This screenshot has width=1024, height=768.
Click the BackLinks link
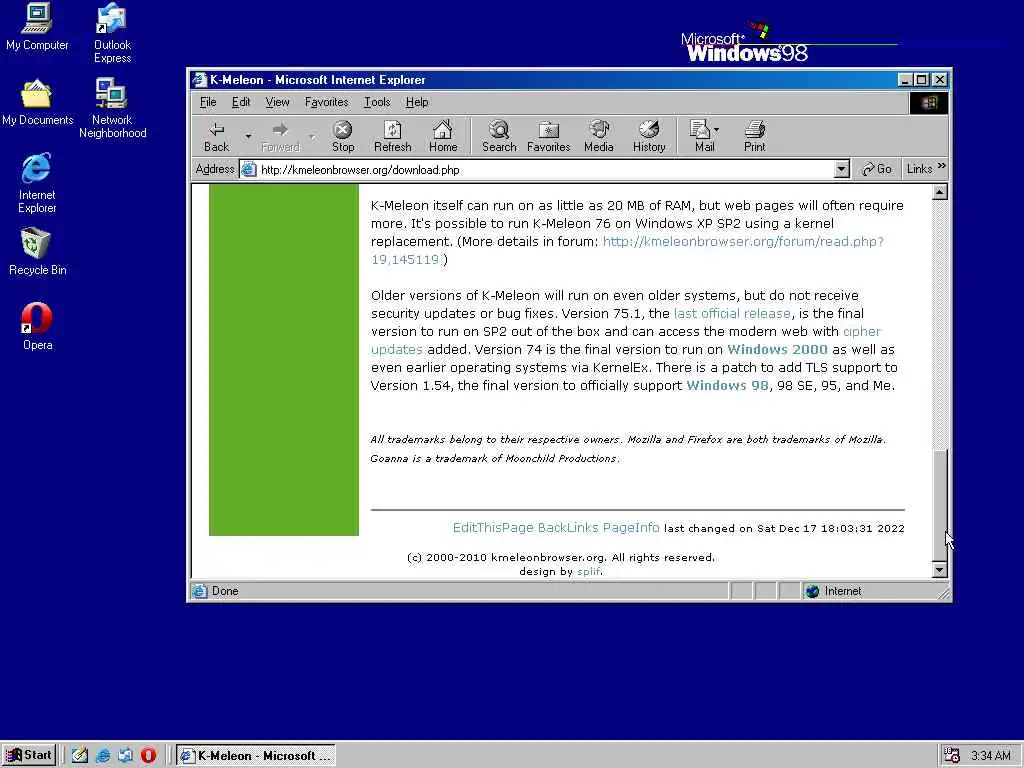pyautogui.click(x=568, y=528)
